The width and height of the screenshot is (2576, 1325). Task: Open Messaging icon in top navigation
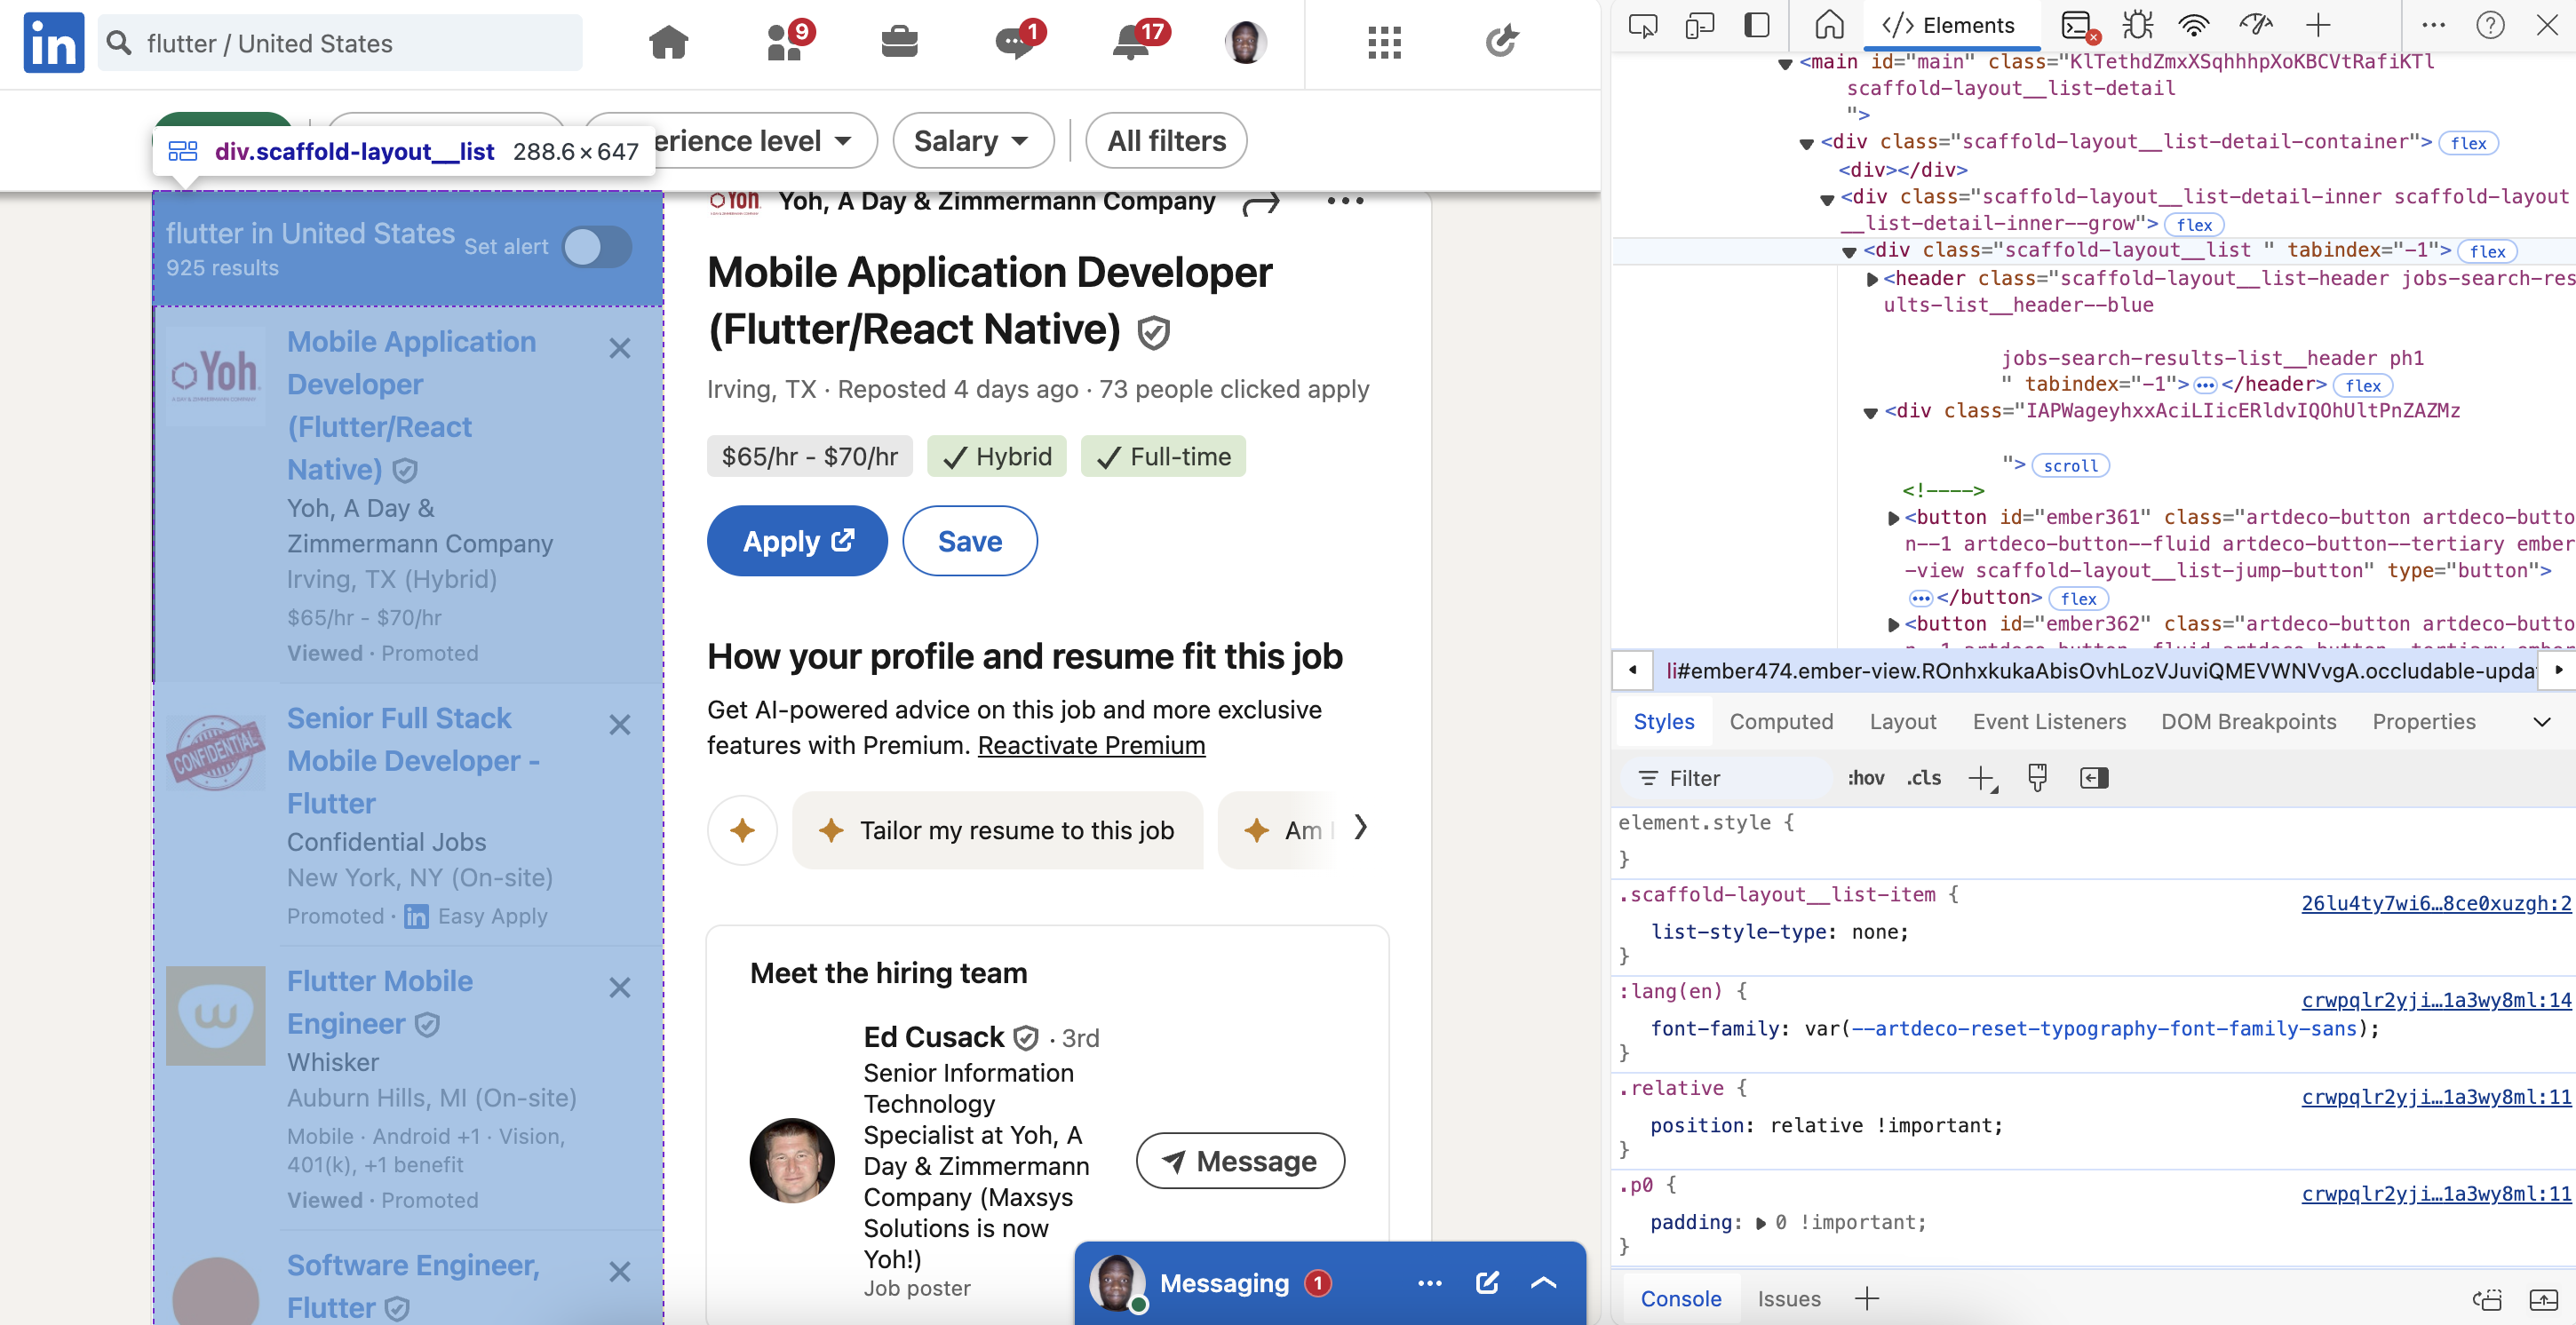[1016, 43]
